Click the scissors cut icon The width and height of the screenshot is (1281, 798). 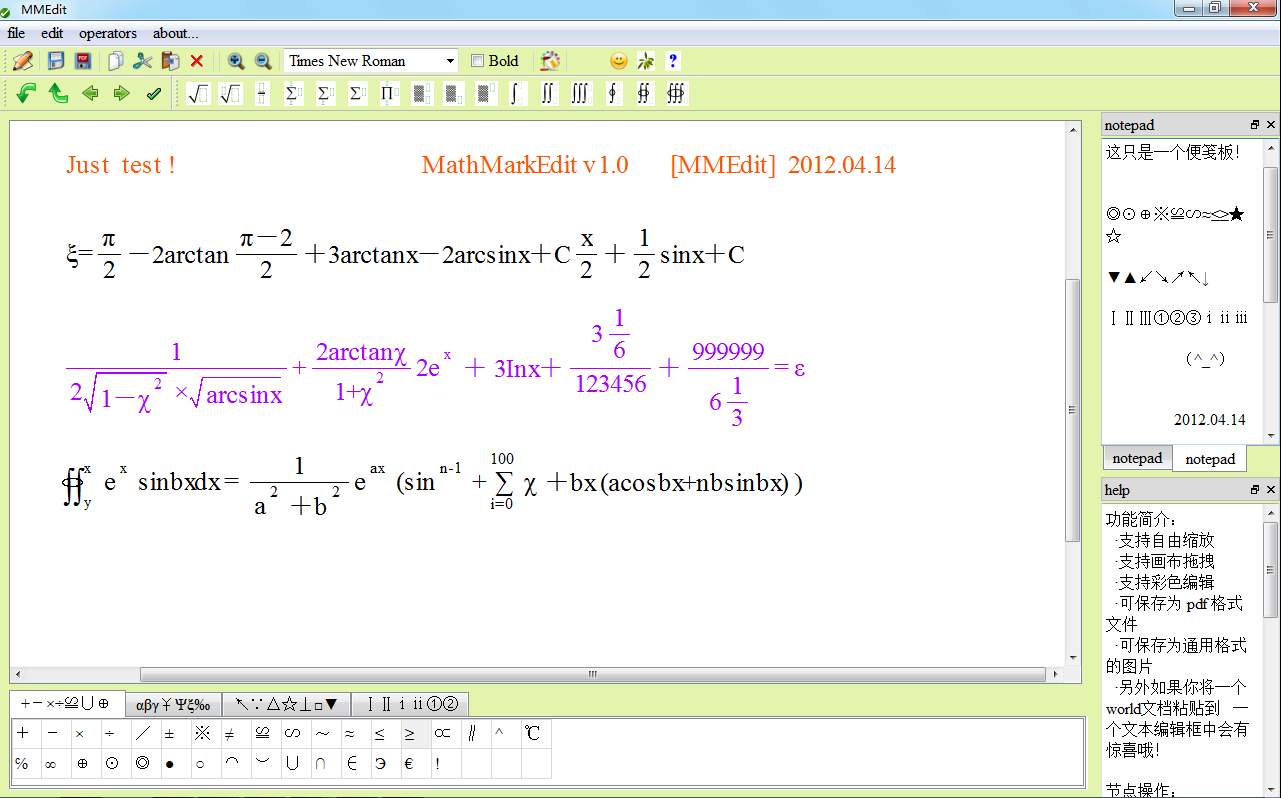click(x=143, y=61)
